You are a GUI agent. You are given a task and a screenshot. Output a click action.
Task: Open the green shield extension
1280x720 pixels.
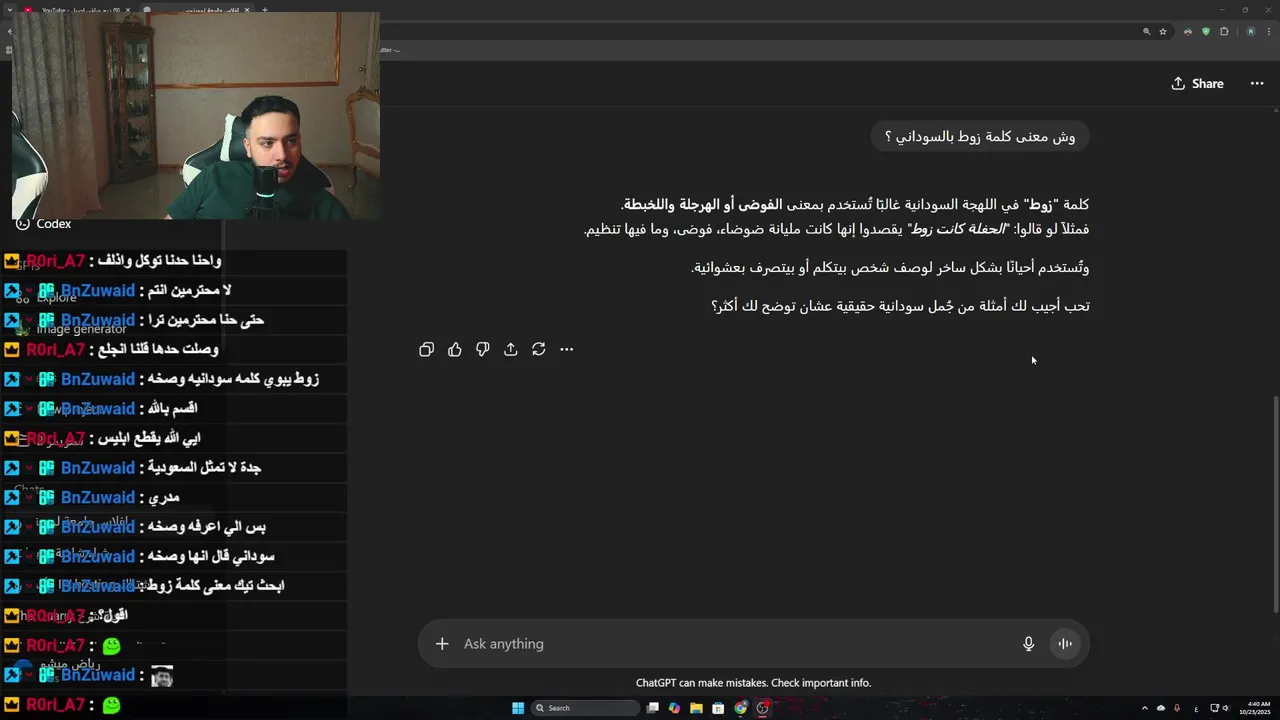[x=1206, y=32]
